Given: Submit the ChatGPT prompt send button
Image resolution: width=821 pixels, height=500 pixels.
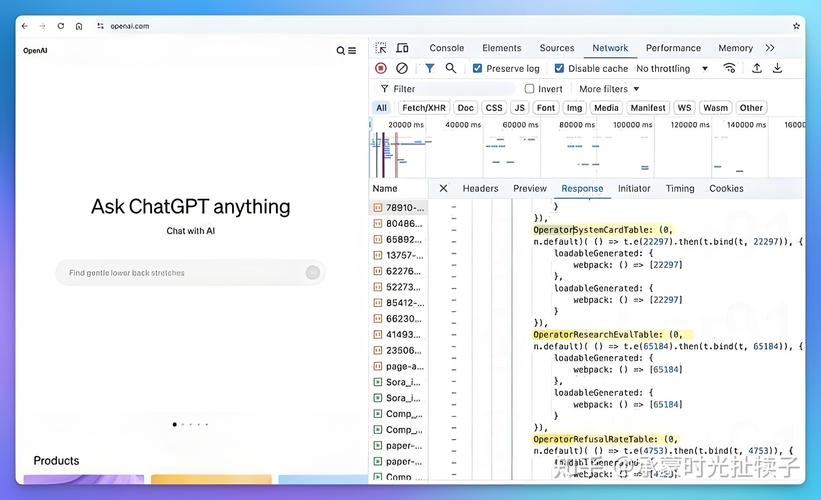Looking at the screenshot, I should (x=313, y=272).
